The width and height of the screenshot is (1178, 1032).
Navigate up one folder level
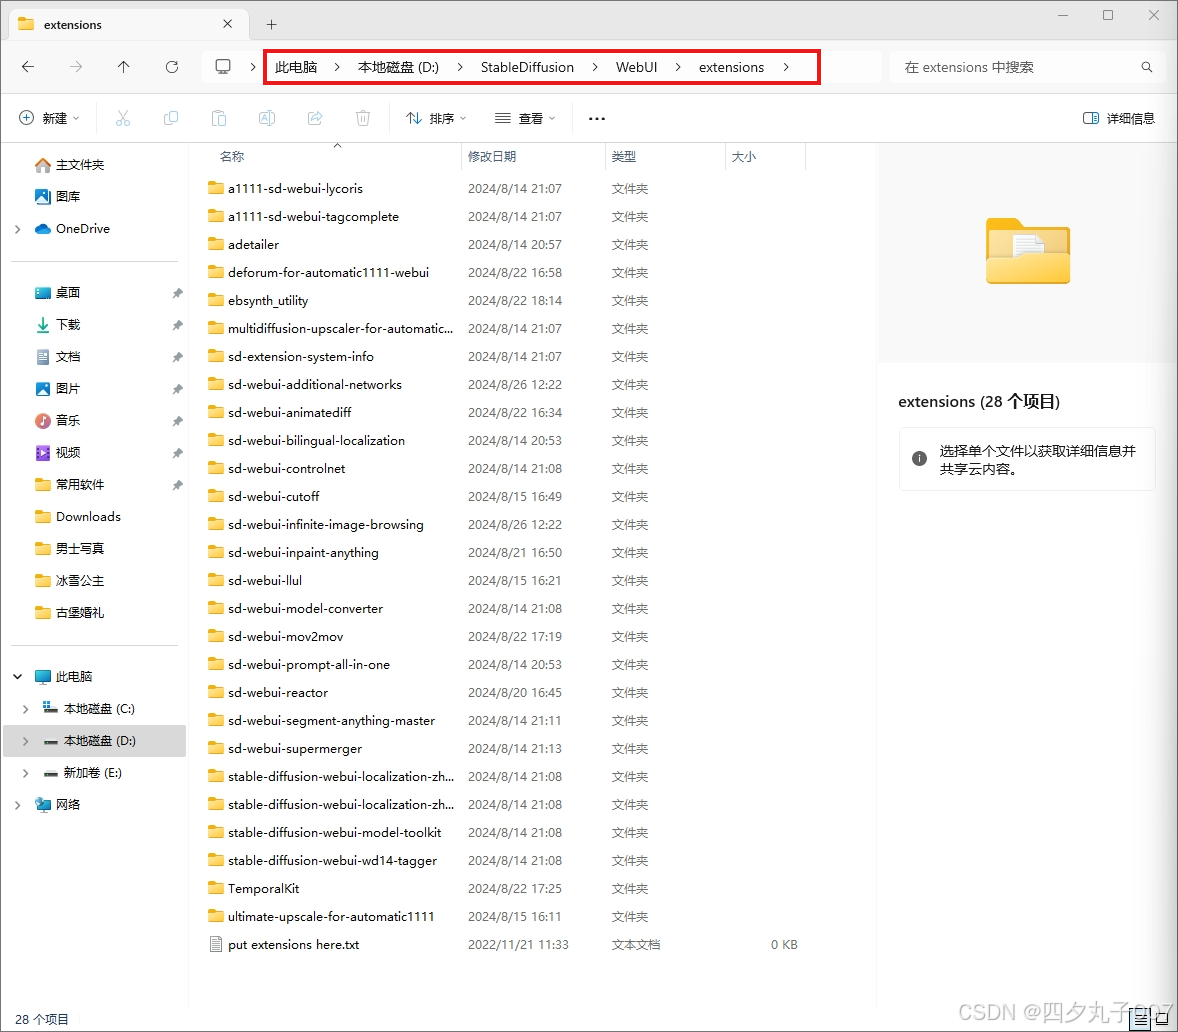coord(123,67)
